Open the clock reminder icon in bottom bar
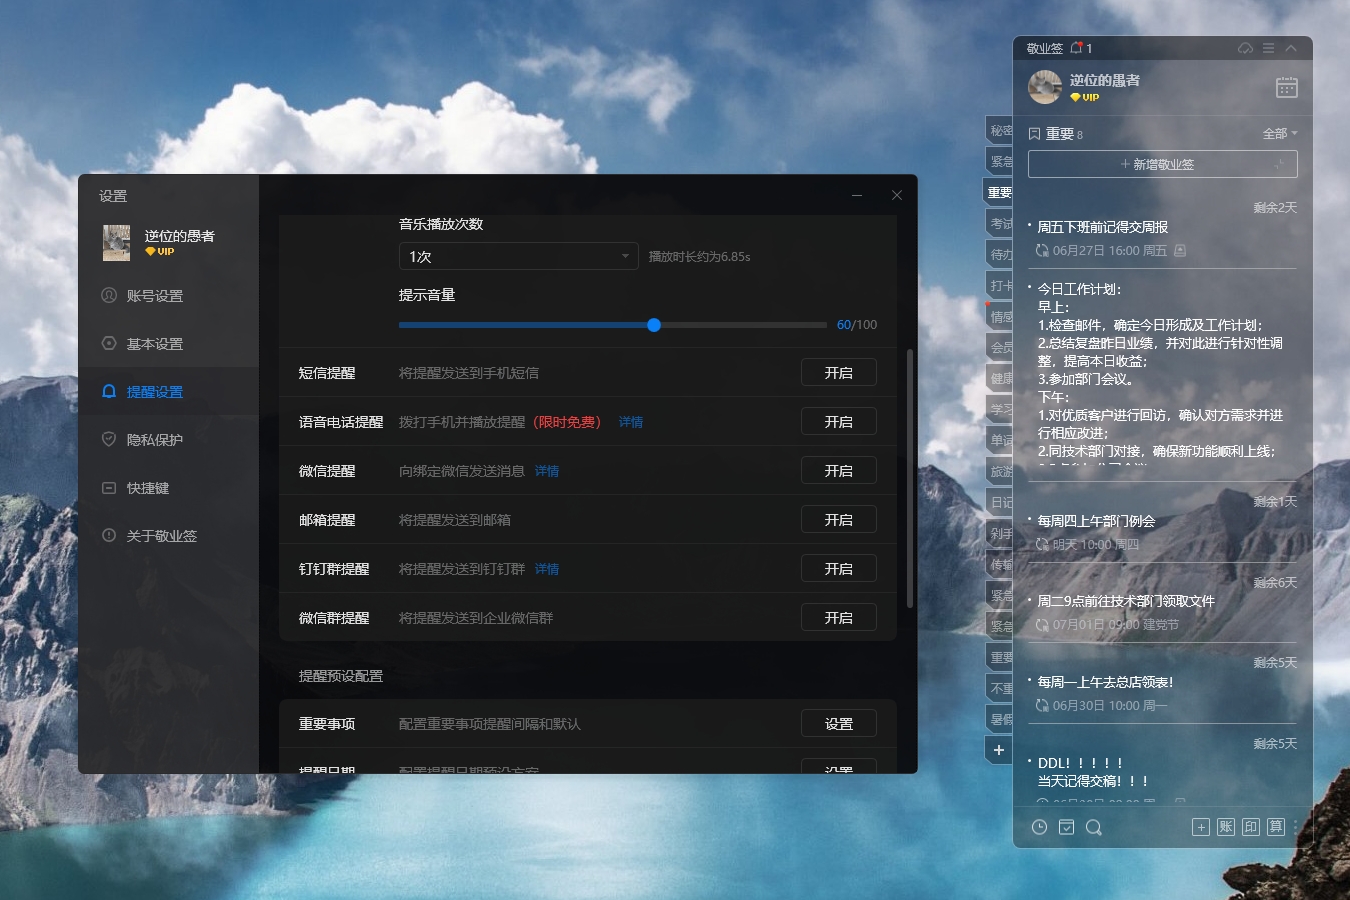Image resolution: width=1350 pixels, height=900 pixels. (x=1040, y=827)
